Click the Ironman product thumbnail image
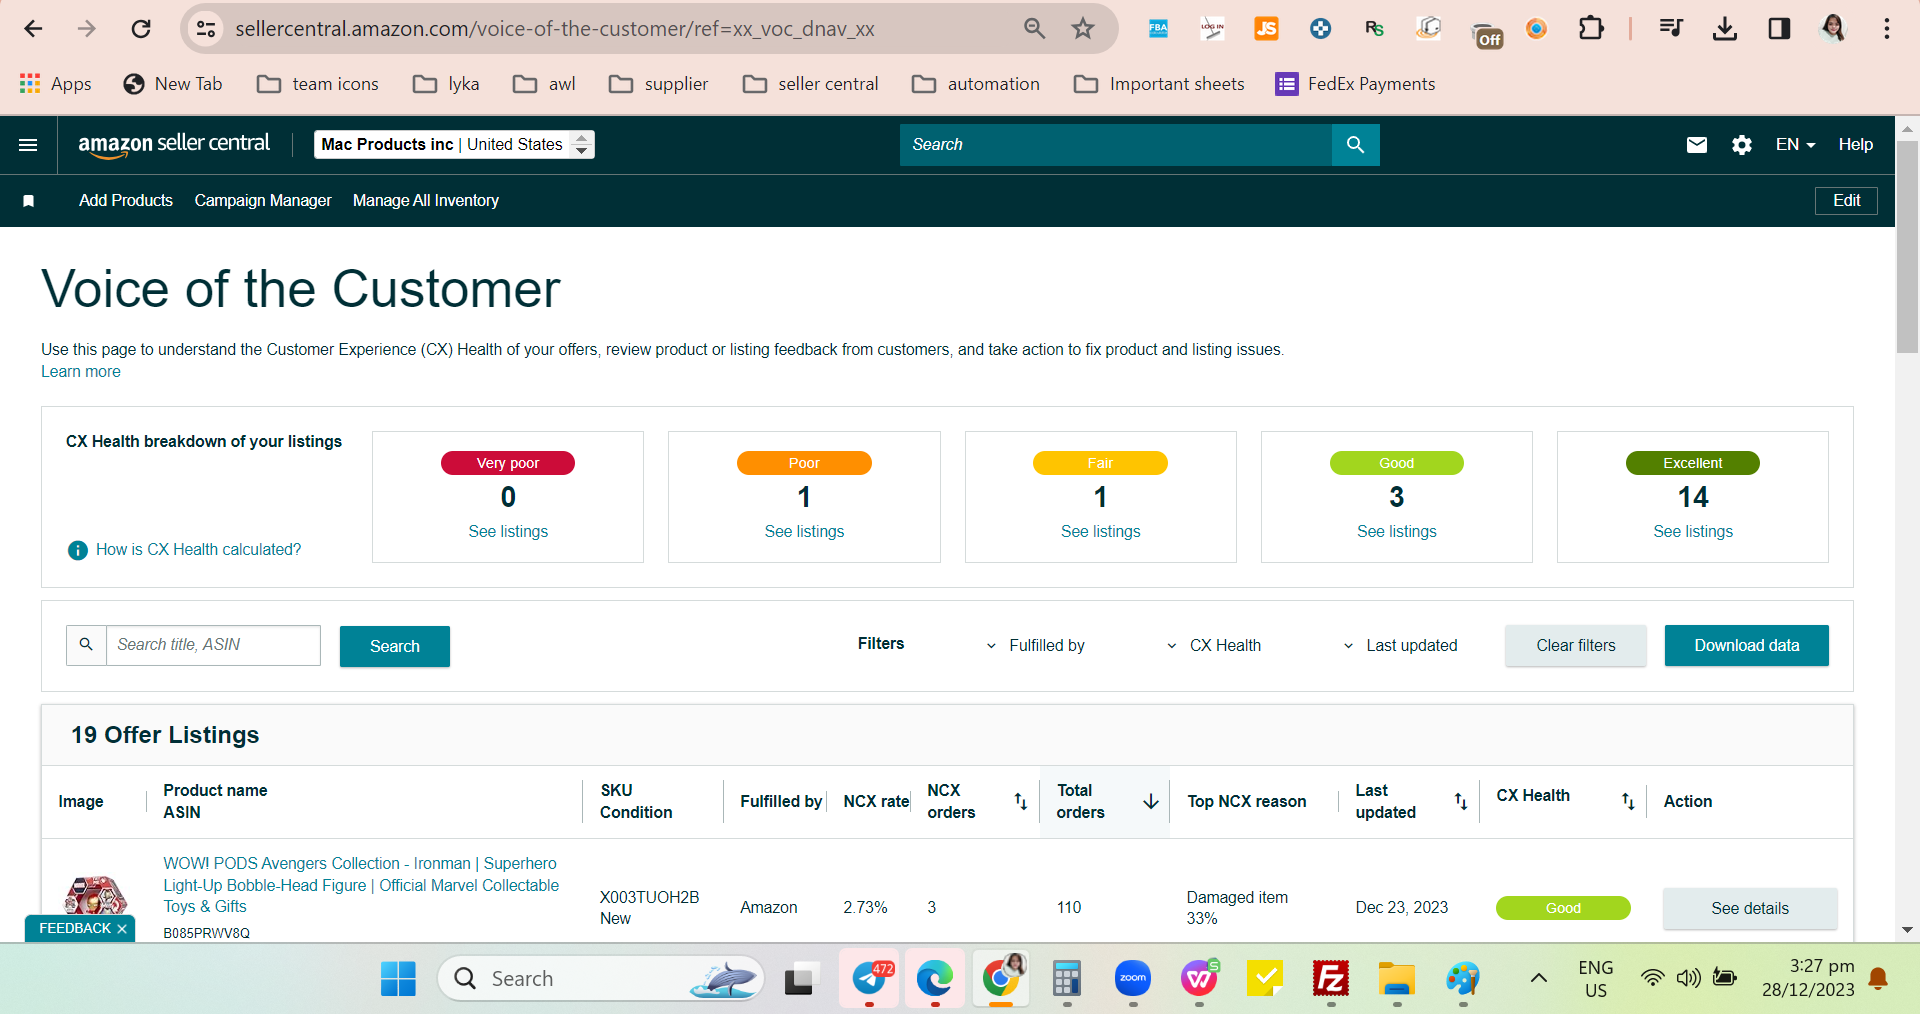The width and height of the screenshot is (1920, 1014). [x=96, y=897]
